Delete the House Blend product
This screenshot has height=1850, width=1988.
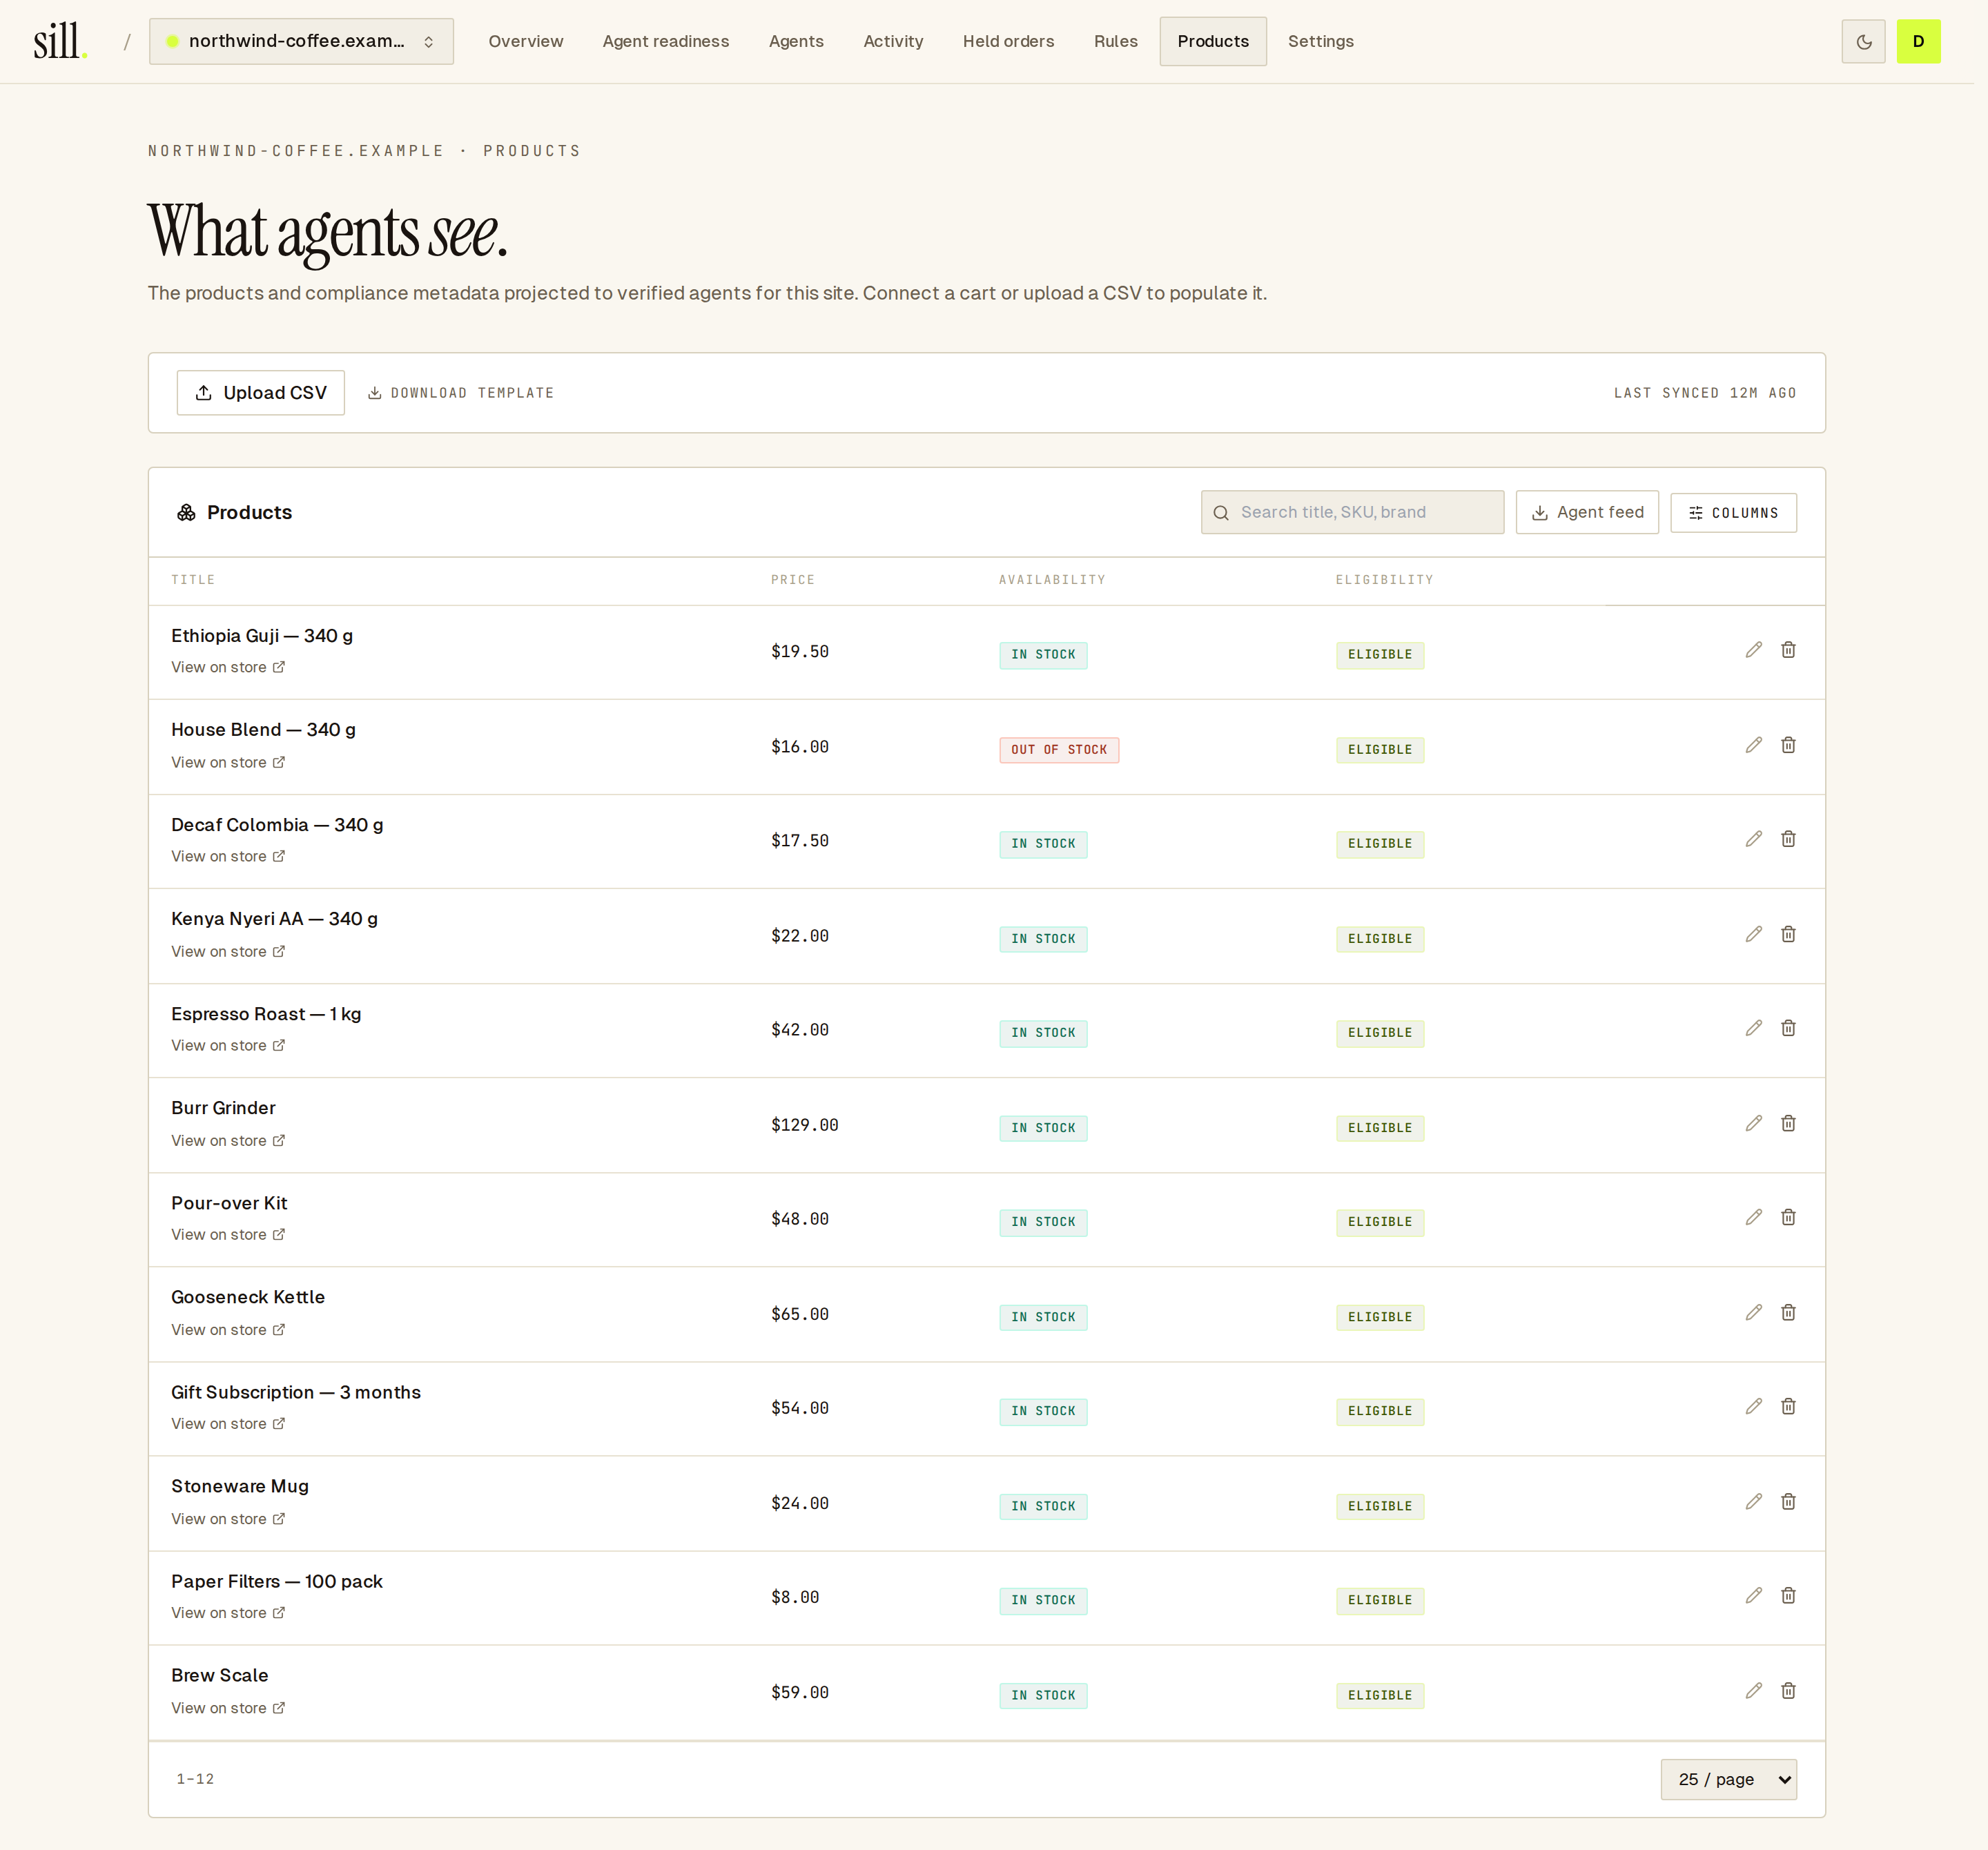tap(1788, 745)
